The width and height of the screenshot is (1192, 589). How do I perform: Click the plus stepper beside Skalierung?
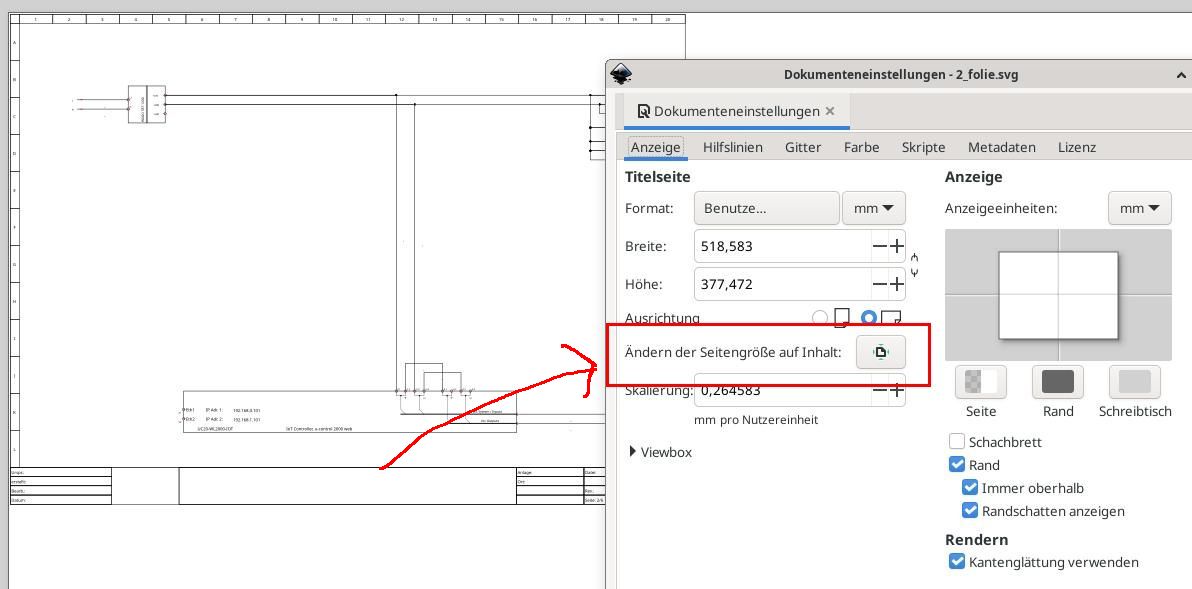tap(895, 390)
